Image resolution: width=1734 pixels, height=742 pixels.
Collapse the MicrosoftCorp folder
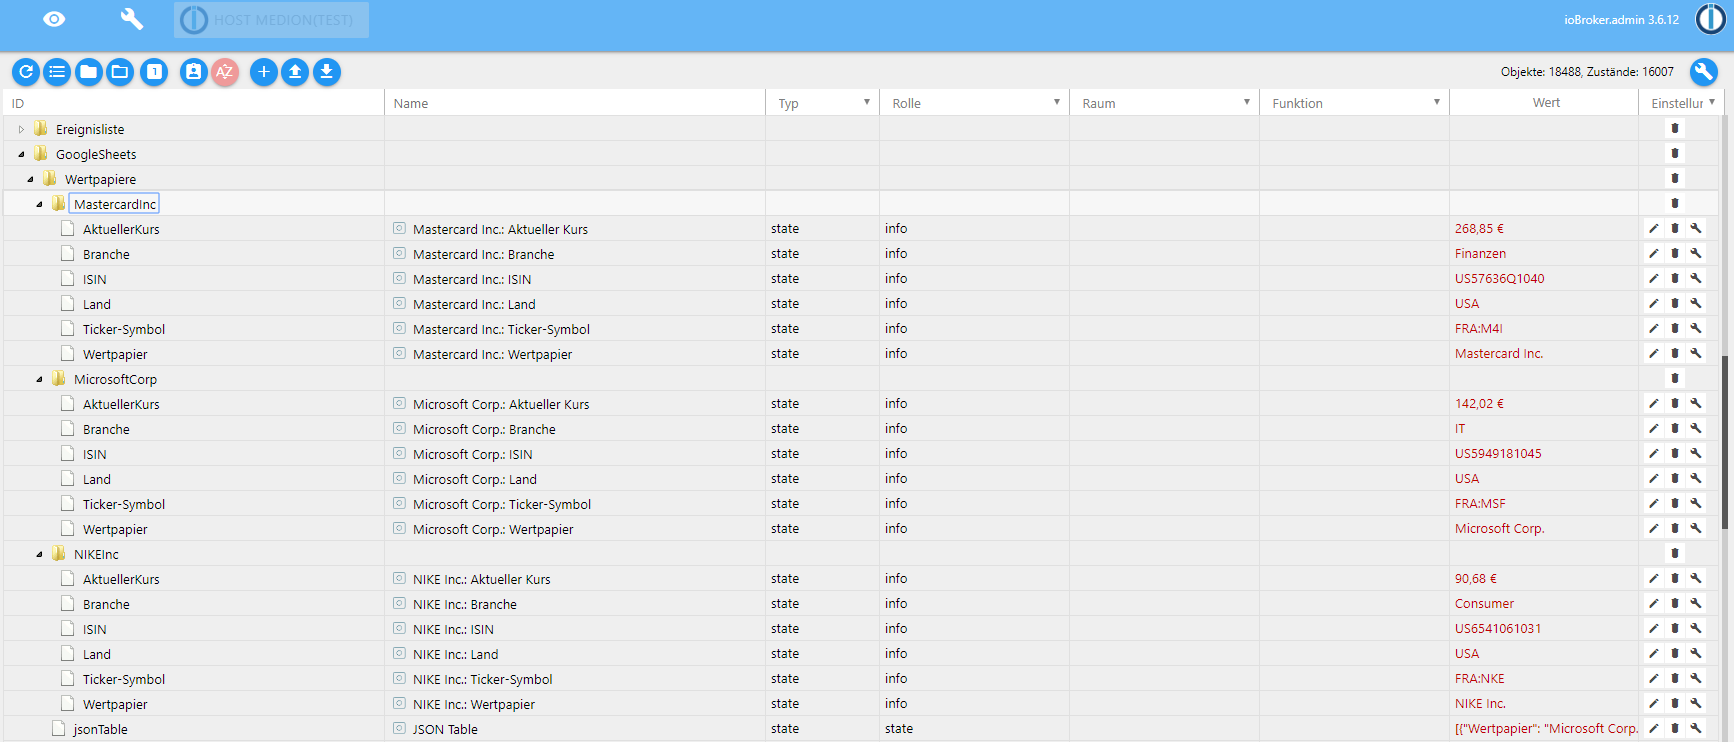point(39,379)
